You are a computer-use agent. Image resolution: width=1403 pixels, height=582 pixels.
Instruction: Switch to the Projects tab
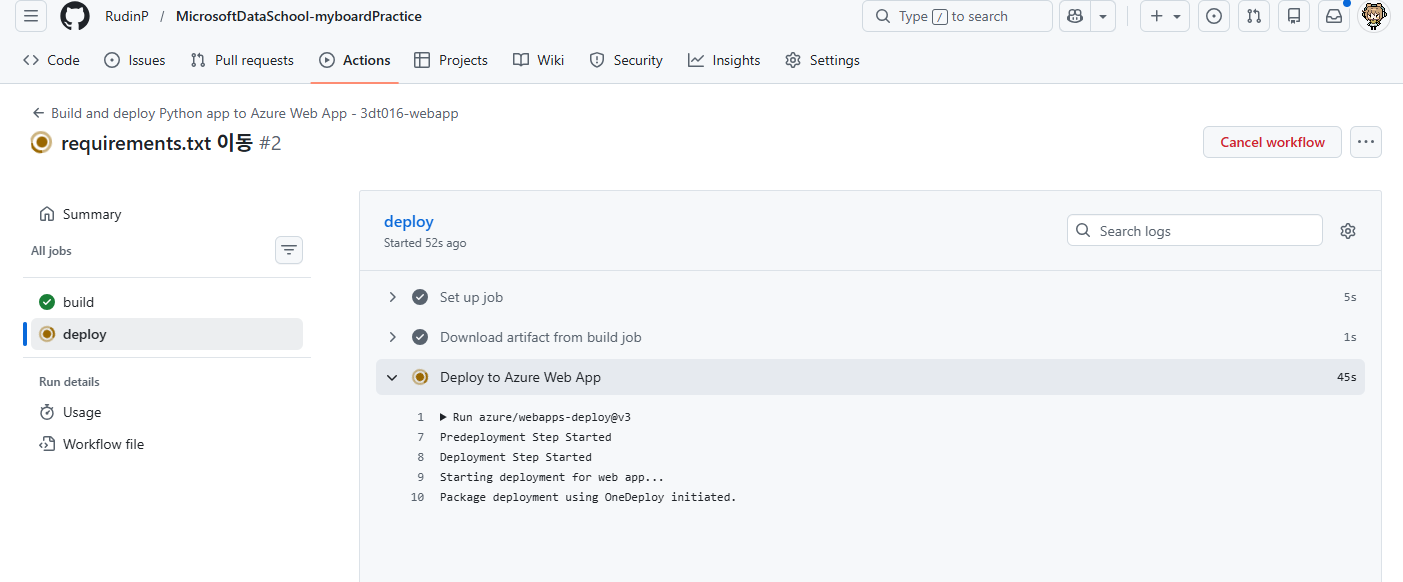(451, 60)
